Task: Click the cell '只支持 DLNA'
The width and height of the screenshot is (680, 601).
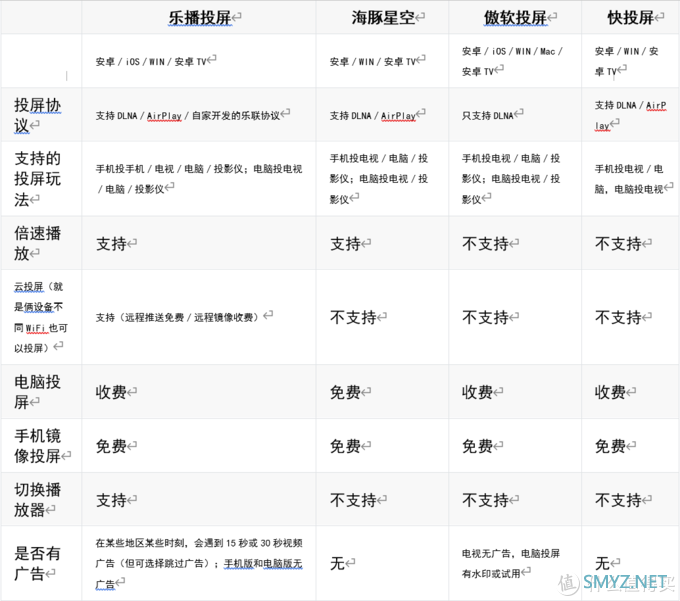Action: [487, 116]
